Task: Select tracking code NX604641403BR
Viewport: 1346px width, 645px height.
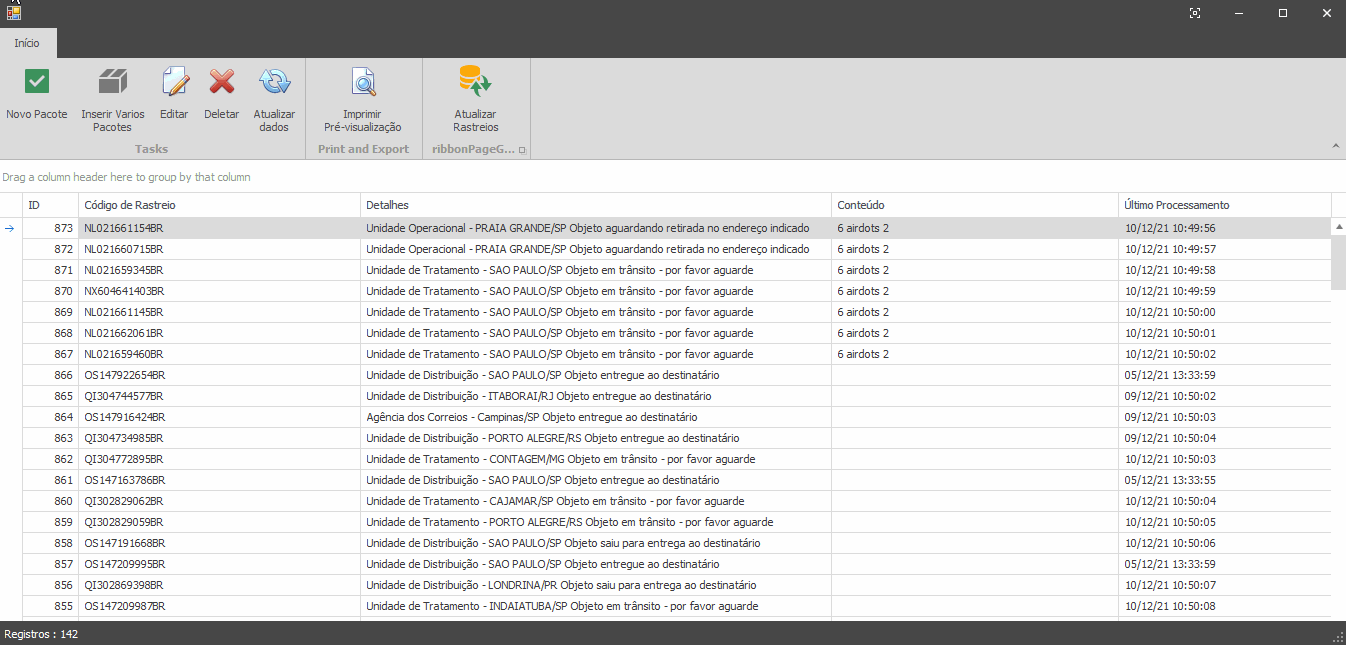Action: pyautogui.click(x=124, y=291)
